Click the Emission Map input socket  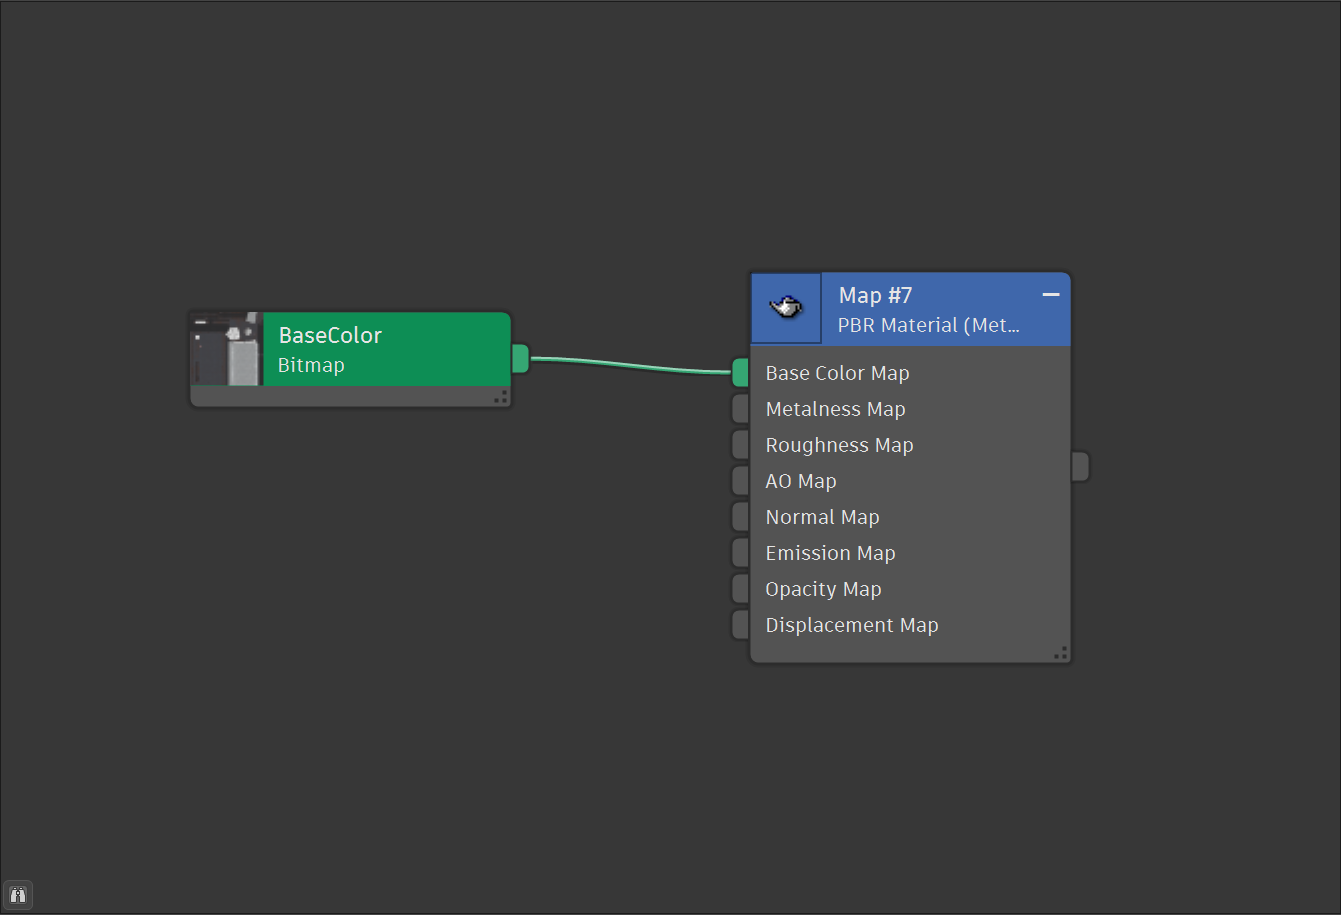click(x=740, y=553)
